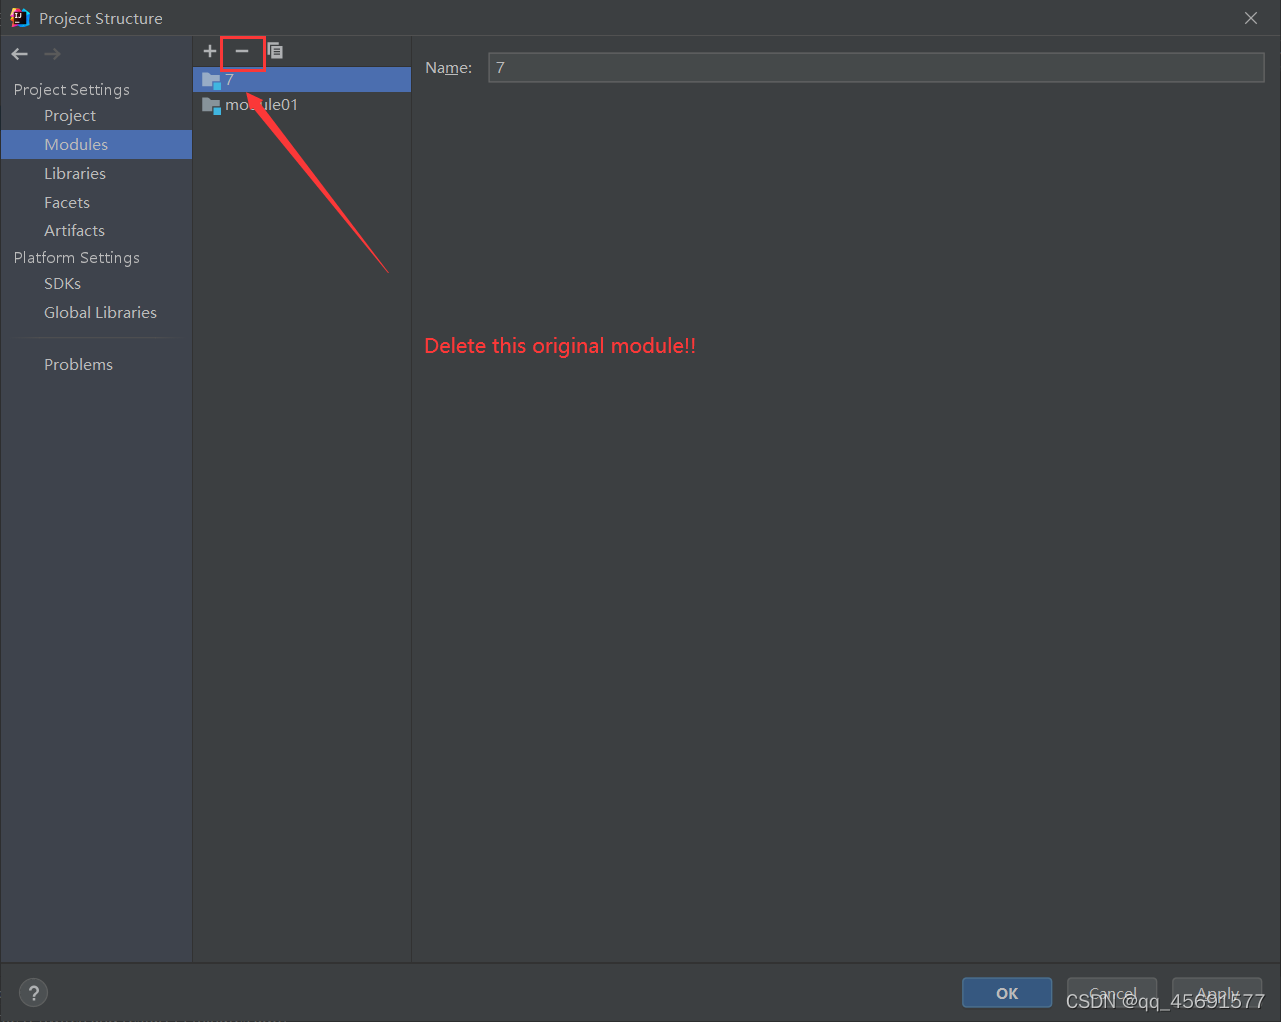
Task: Click inside the Name input field
Action: click(876, 67)
